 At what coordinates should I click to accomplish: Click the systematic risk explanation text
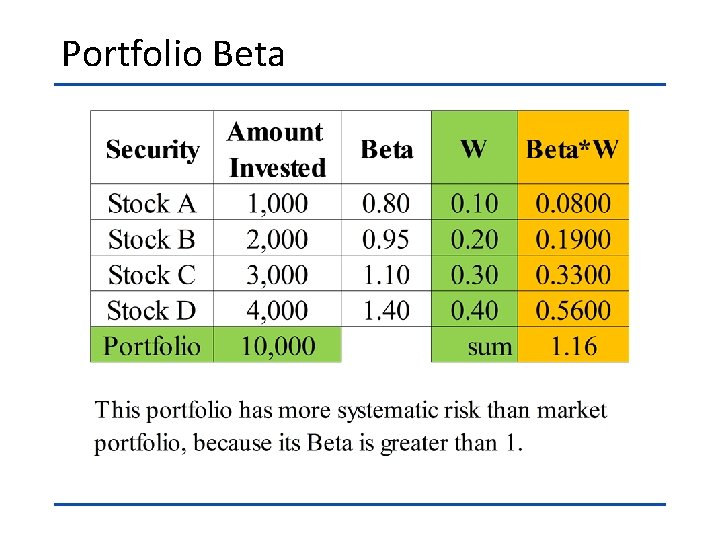click(x=351, y=427)
